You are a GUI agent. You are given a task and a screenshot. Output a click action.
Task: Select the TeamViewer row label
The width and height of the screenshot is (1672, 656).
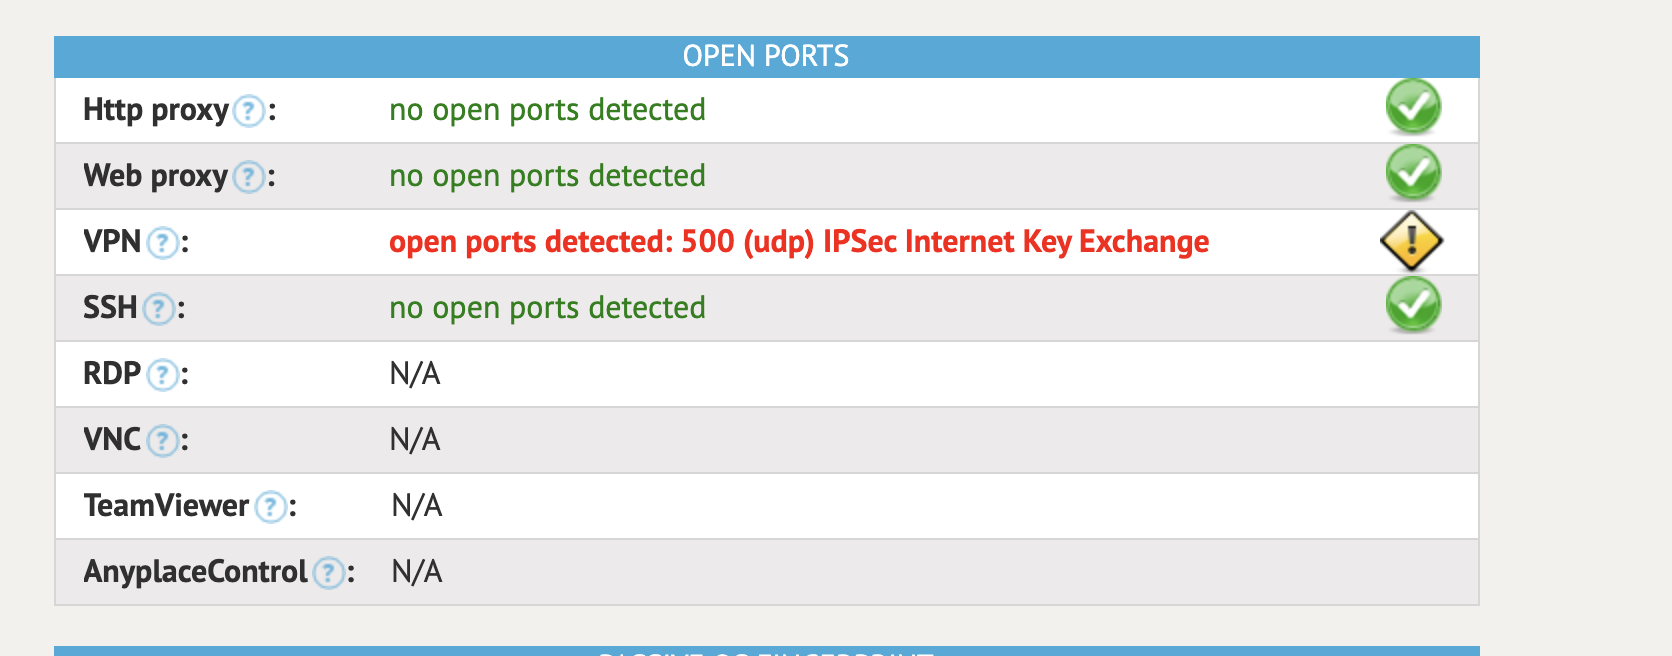coord(166,506)
